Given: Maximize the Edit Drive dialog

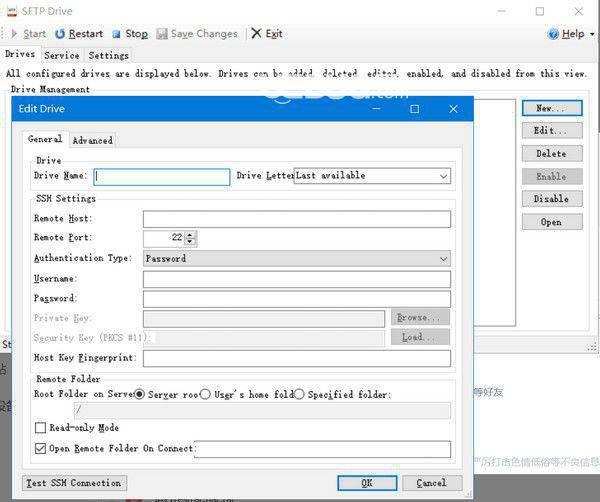Looking at the screenshot, I should click(x=414, y=109).
